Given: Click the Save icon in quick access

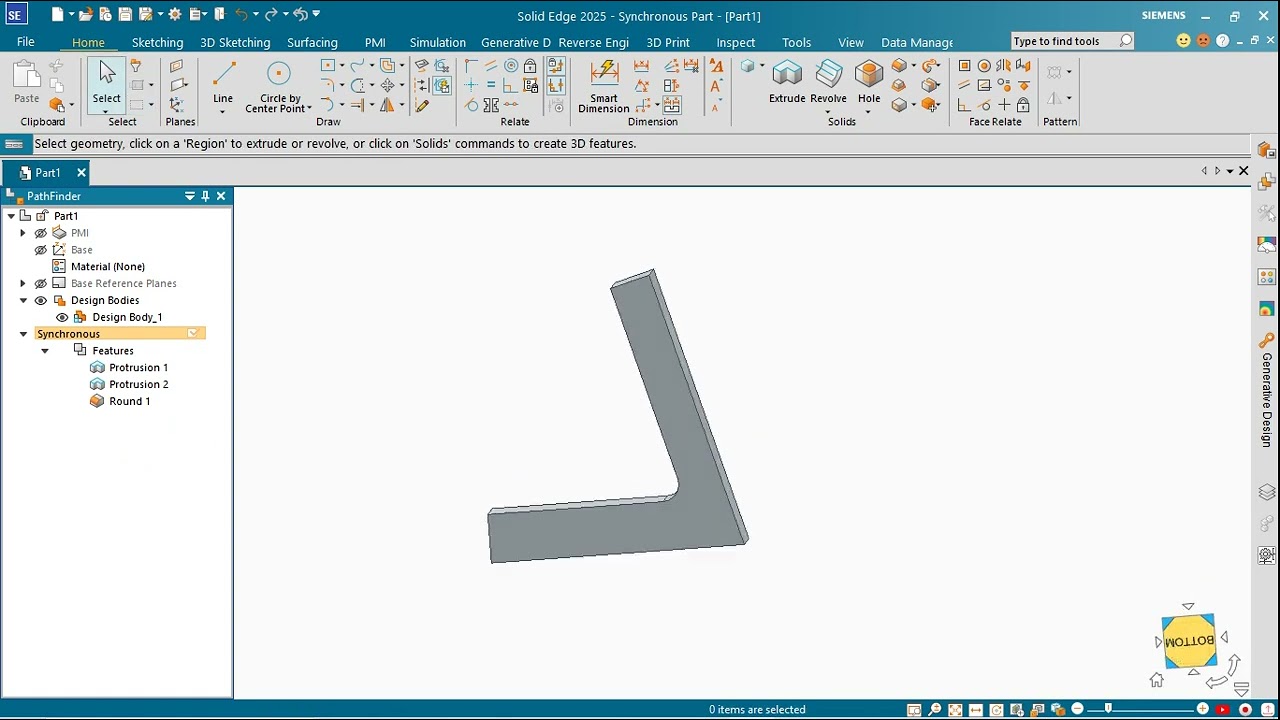Looking at the screenshot, I should click(125, 15).
